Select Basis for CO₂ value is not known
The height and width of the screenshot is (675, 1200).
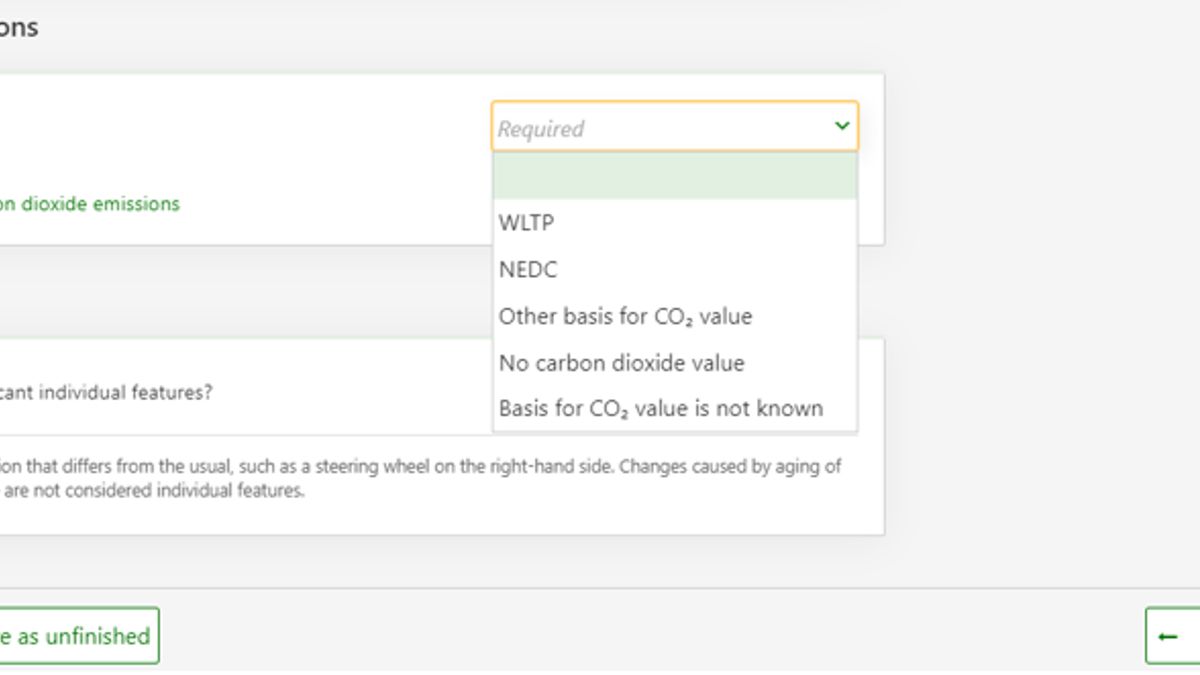[x=660, y=408]
